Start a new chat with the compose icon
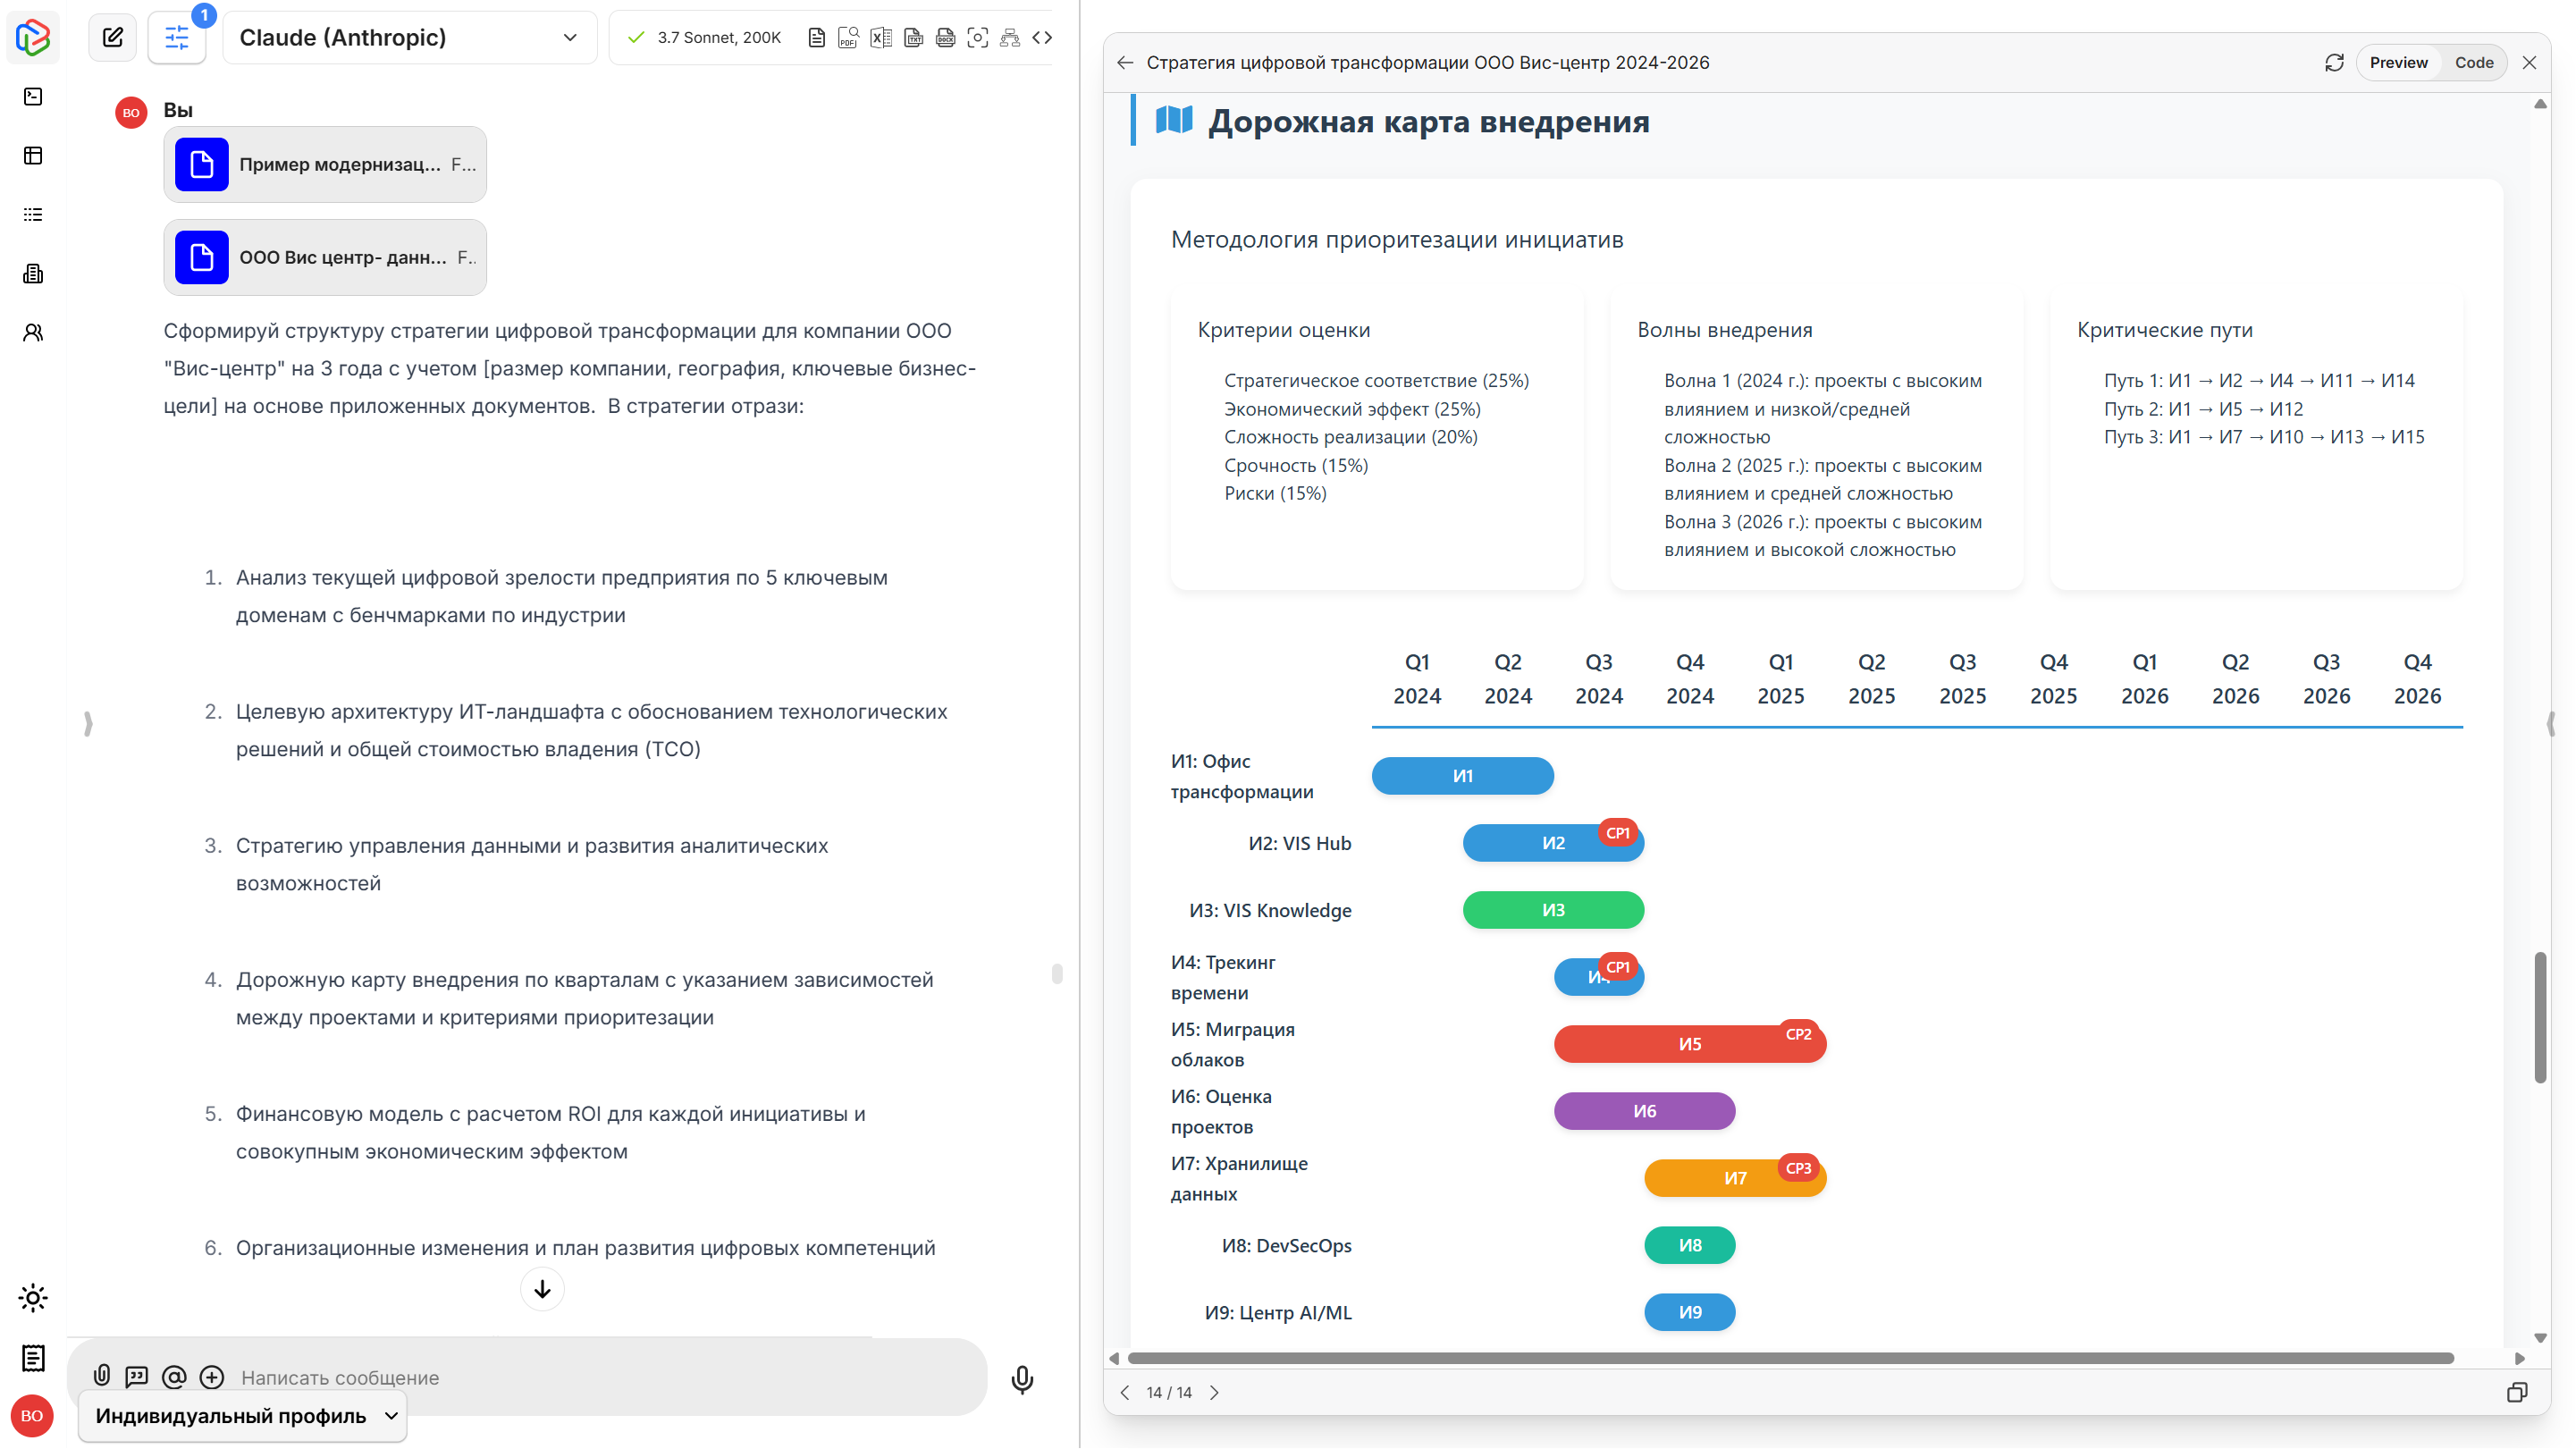The height and width of the screenshot is (1449, 2576). pos(113,37)
